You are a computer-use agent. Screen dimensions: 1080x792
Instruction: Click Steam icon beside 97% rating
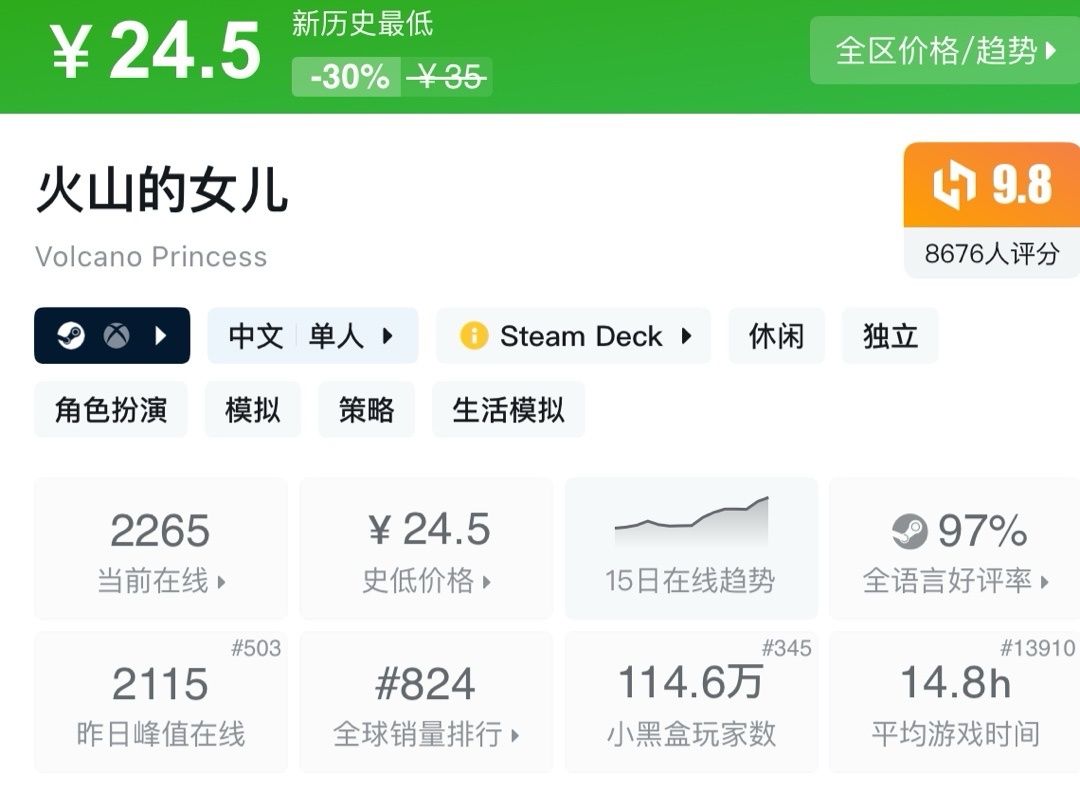[910, 531]
